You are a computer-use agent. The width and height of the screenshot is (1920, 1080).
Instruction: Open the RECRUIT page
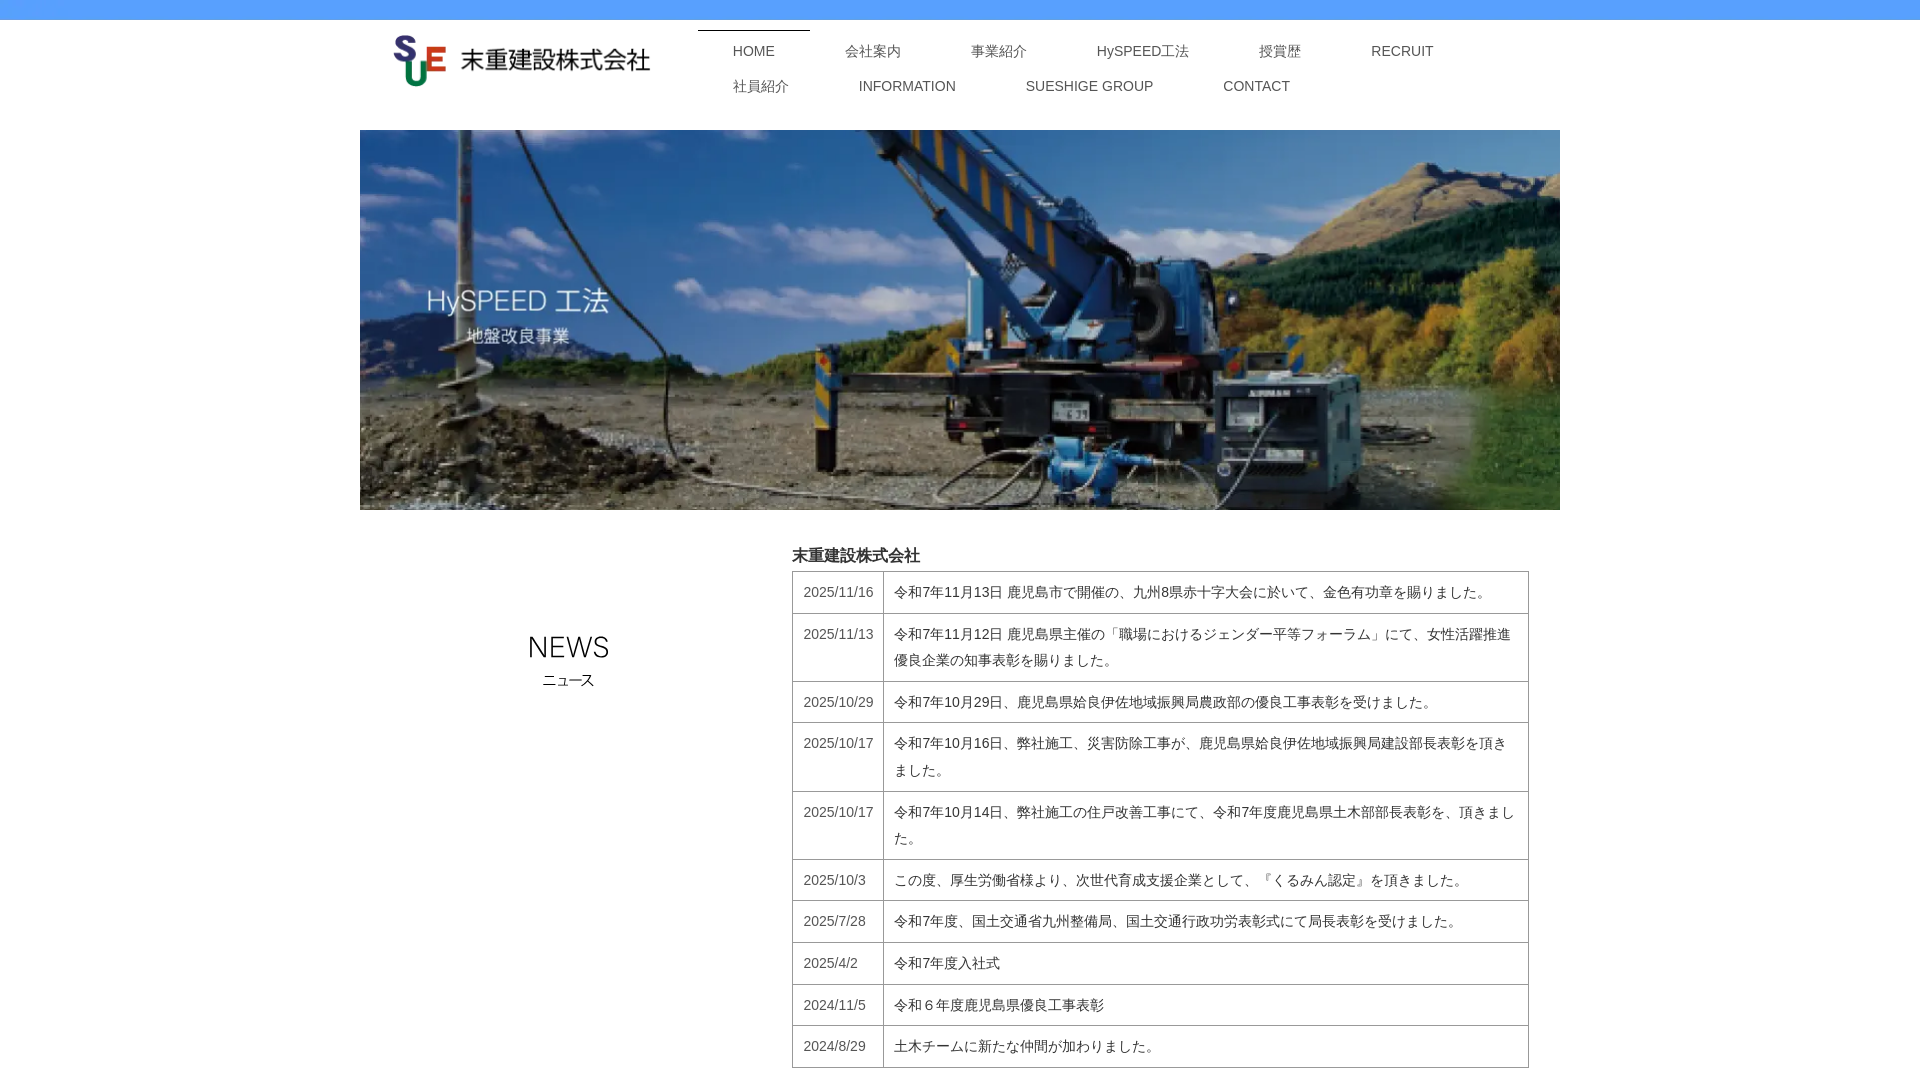click(x=1401, y=51)
